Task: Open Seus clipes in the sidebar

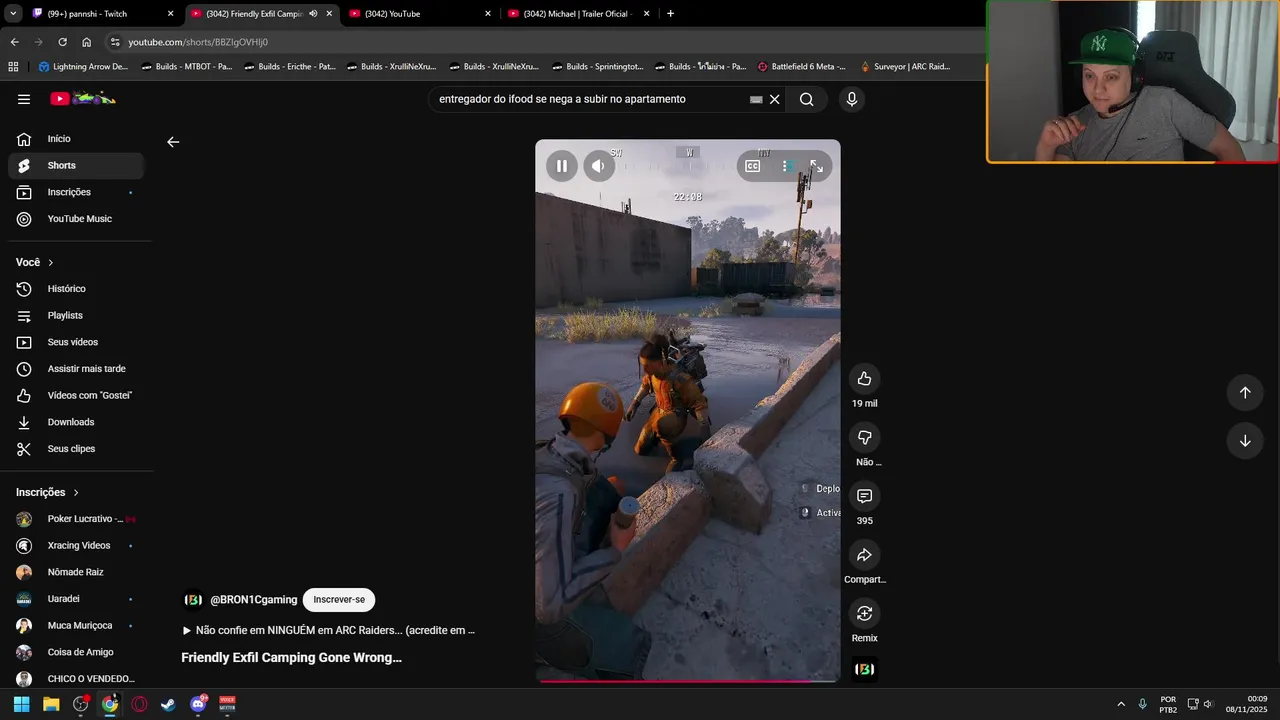Action: (x=76, y=449)
